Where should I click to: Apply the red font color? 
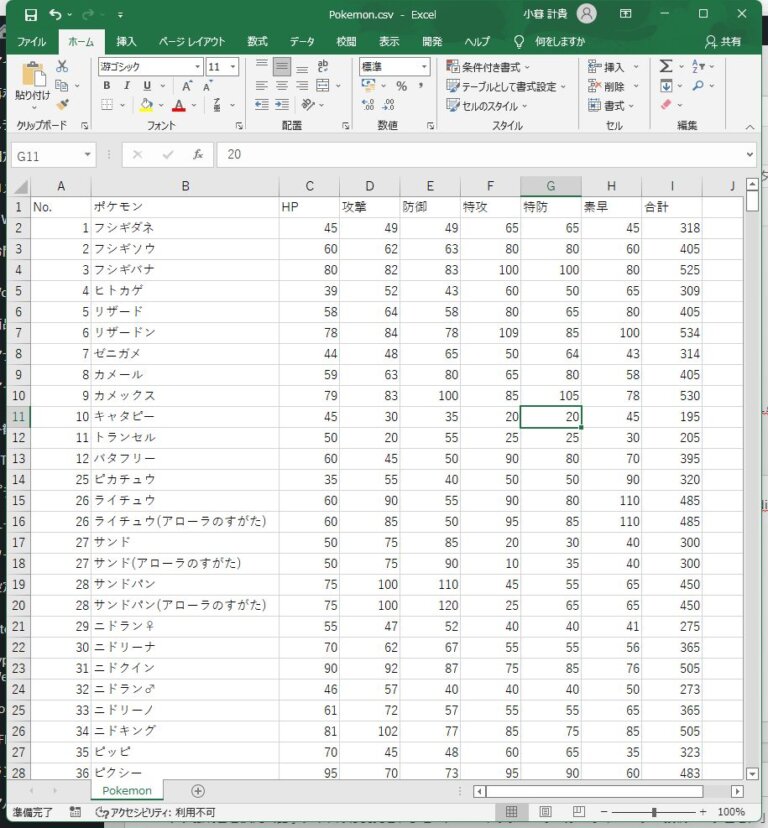(x=179, y=105)
